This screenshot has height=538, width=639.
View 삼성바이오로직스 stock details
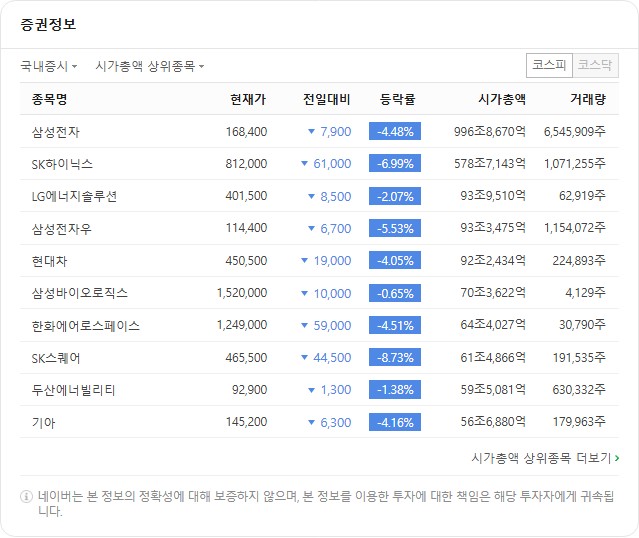point(80,293)
